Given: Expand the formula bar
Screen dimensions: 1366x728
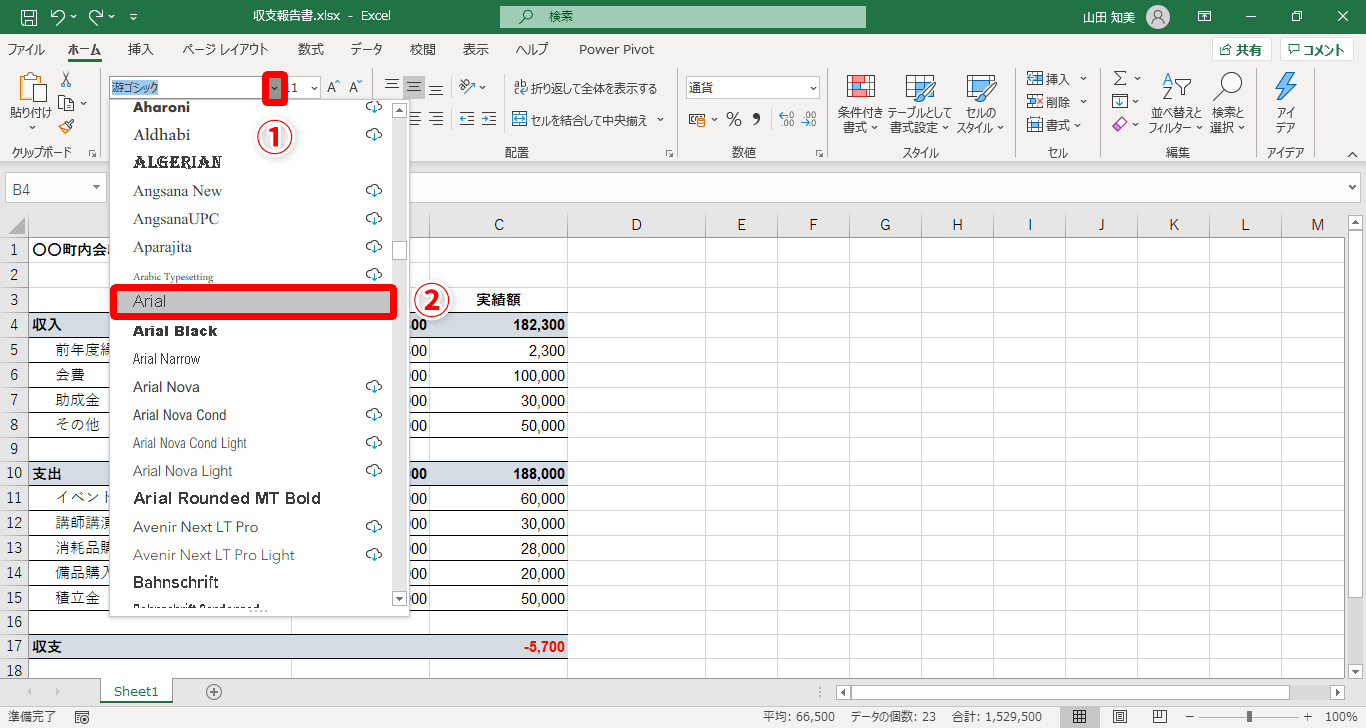Looking at the screenshot, I should (1354, 187).
